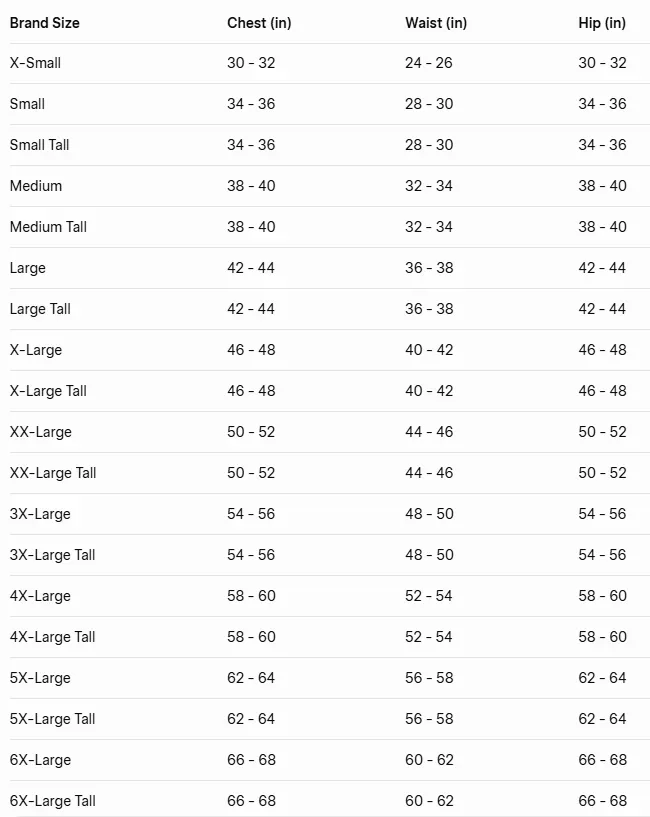The width and height of the screenshot is (650, 817).
Task: Select the Small Tall size label
Action: (x=40, y=145)
